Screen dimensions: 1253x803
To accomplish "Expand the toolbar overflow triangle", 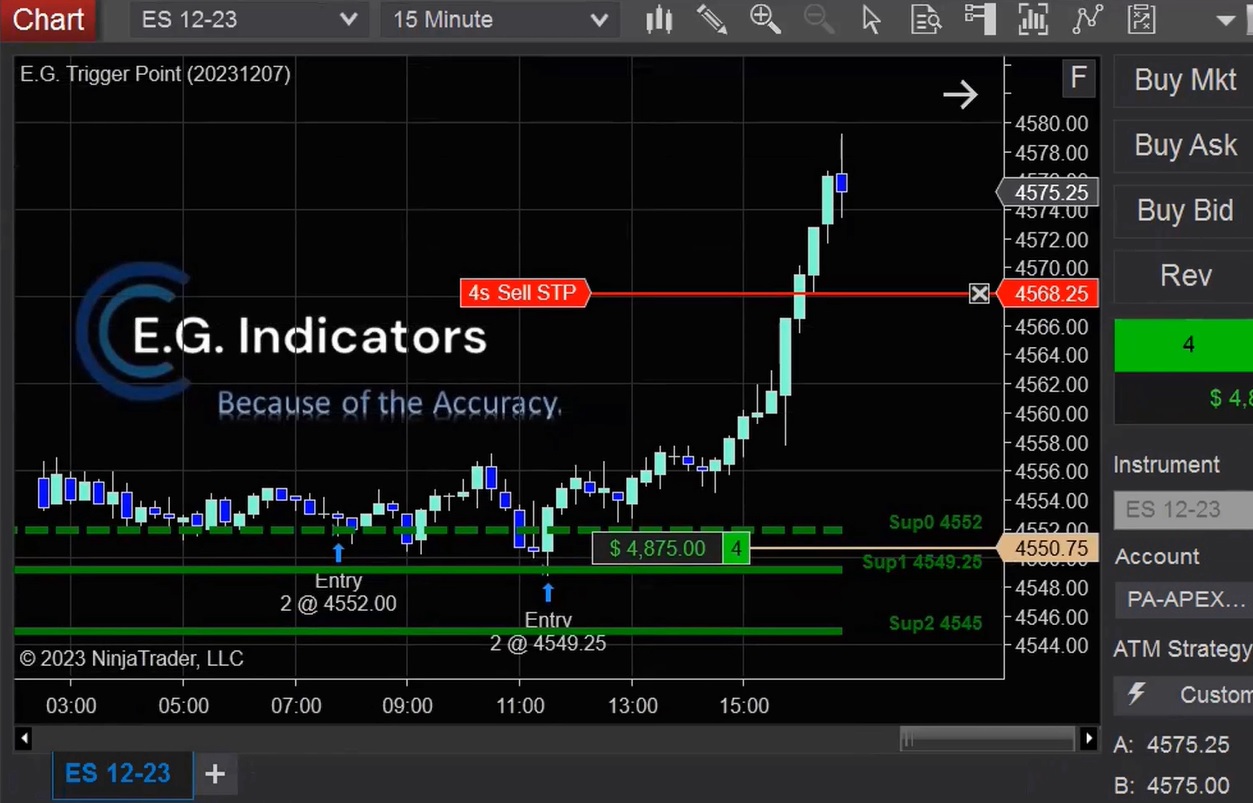I will [1226, 20].
